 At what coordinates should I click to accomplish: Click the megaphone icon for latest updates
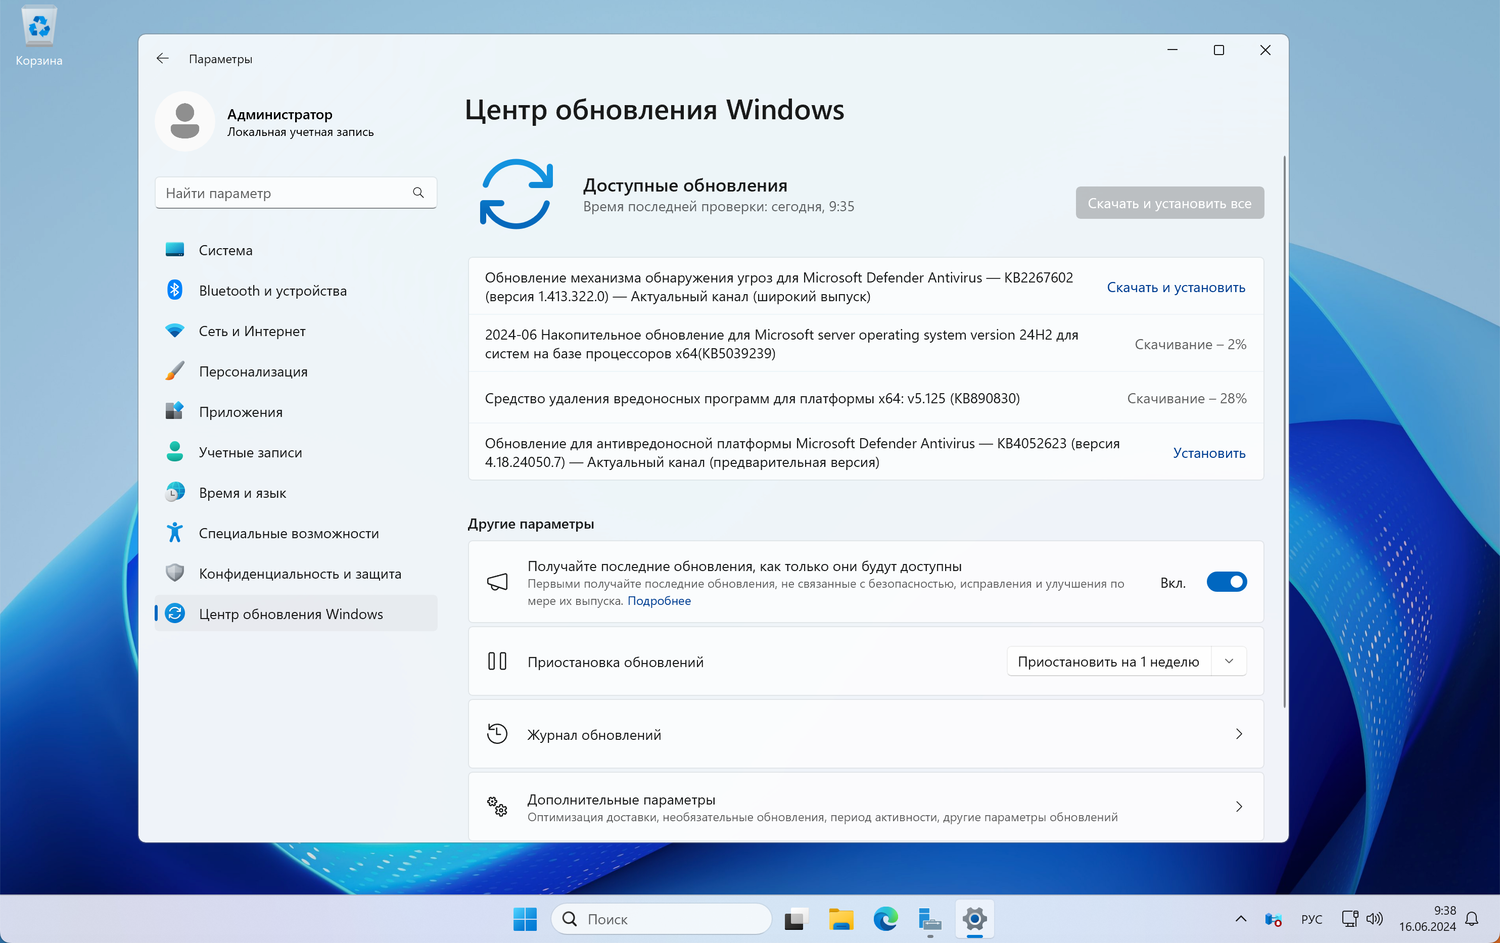click(497, 583)
